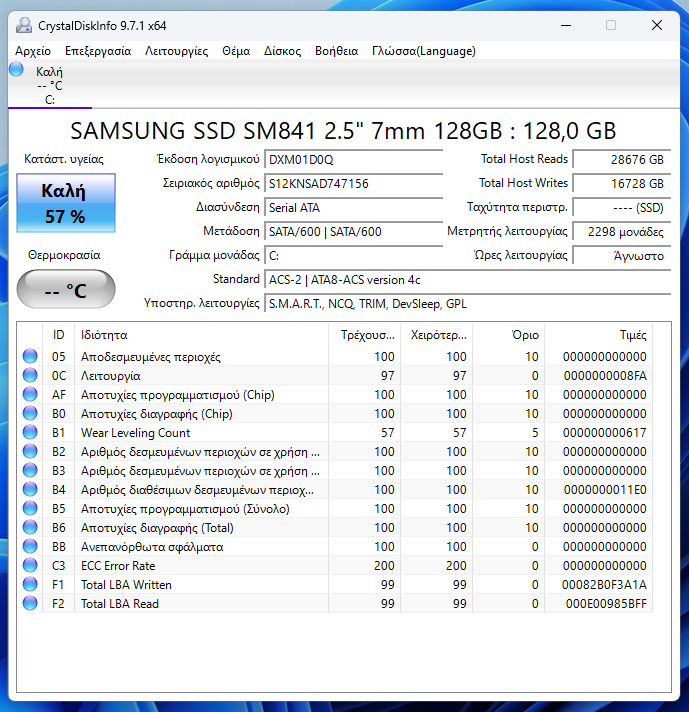Click the Total Host Writes value 16728 GB

622,184
